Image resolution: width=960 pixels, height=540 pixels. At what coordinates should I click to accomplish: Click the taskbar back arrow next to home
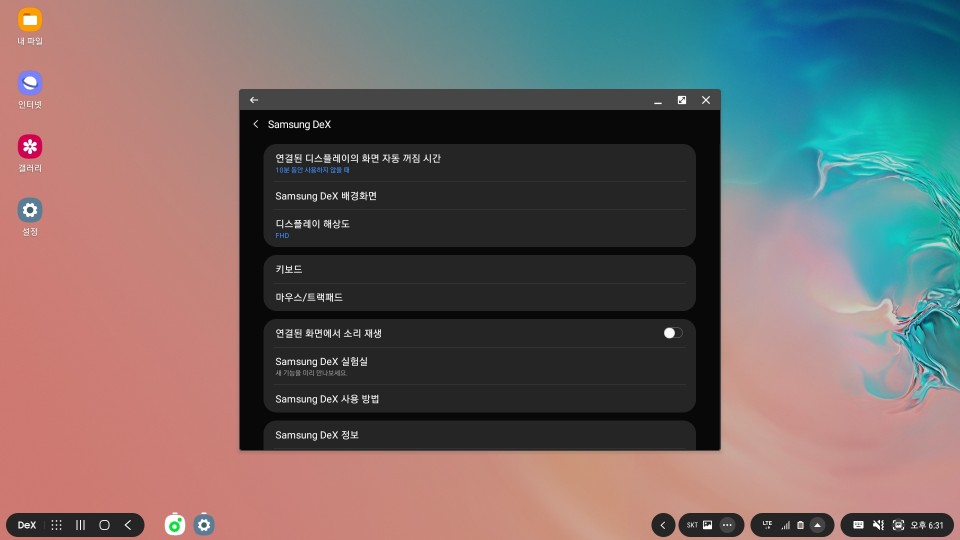coord(128,525)
